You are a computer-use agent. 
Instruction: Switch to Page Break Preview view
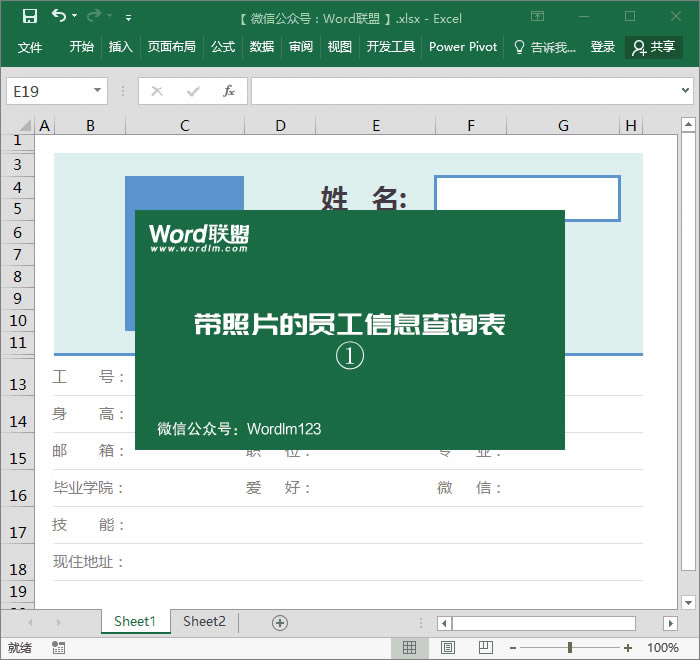[486, 648]
